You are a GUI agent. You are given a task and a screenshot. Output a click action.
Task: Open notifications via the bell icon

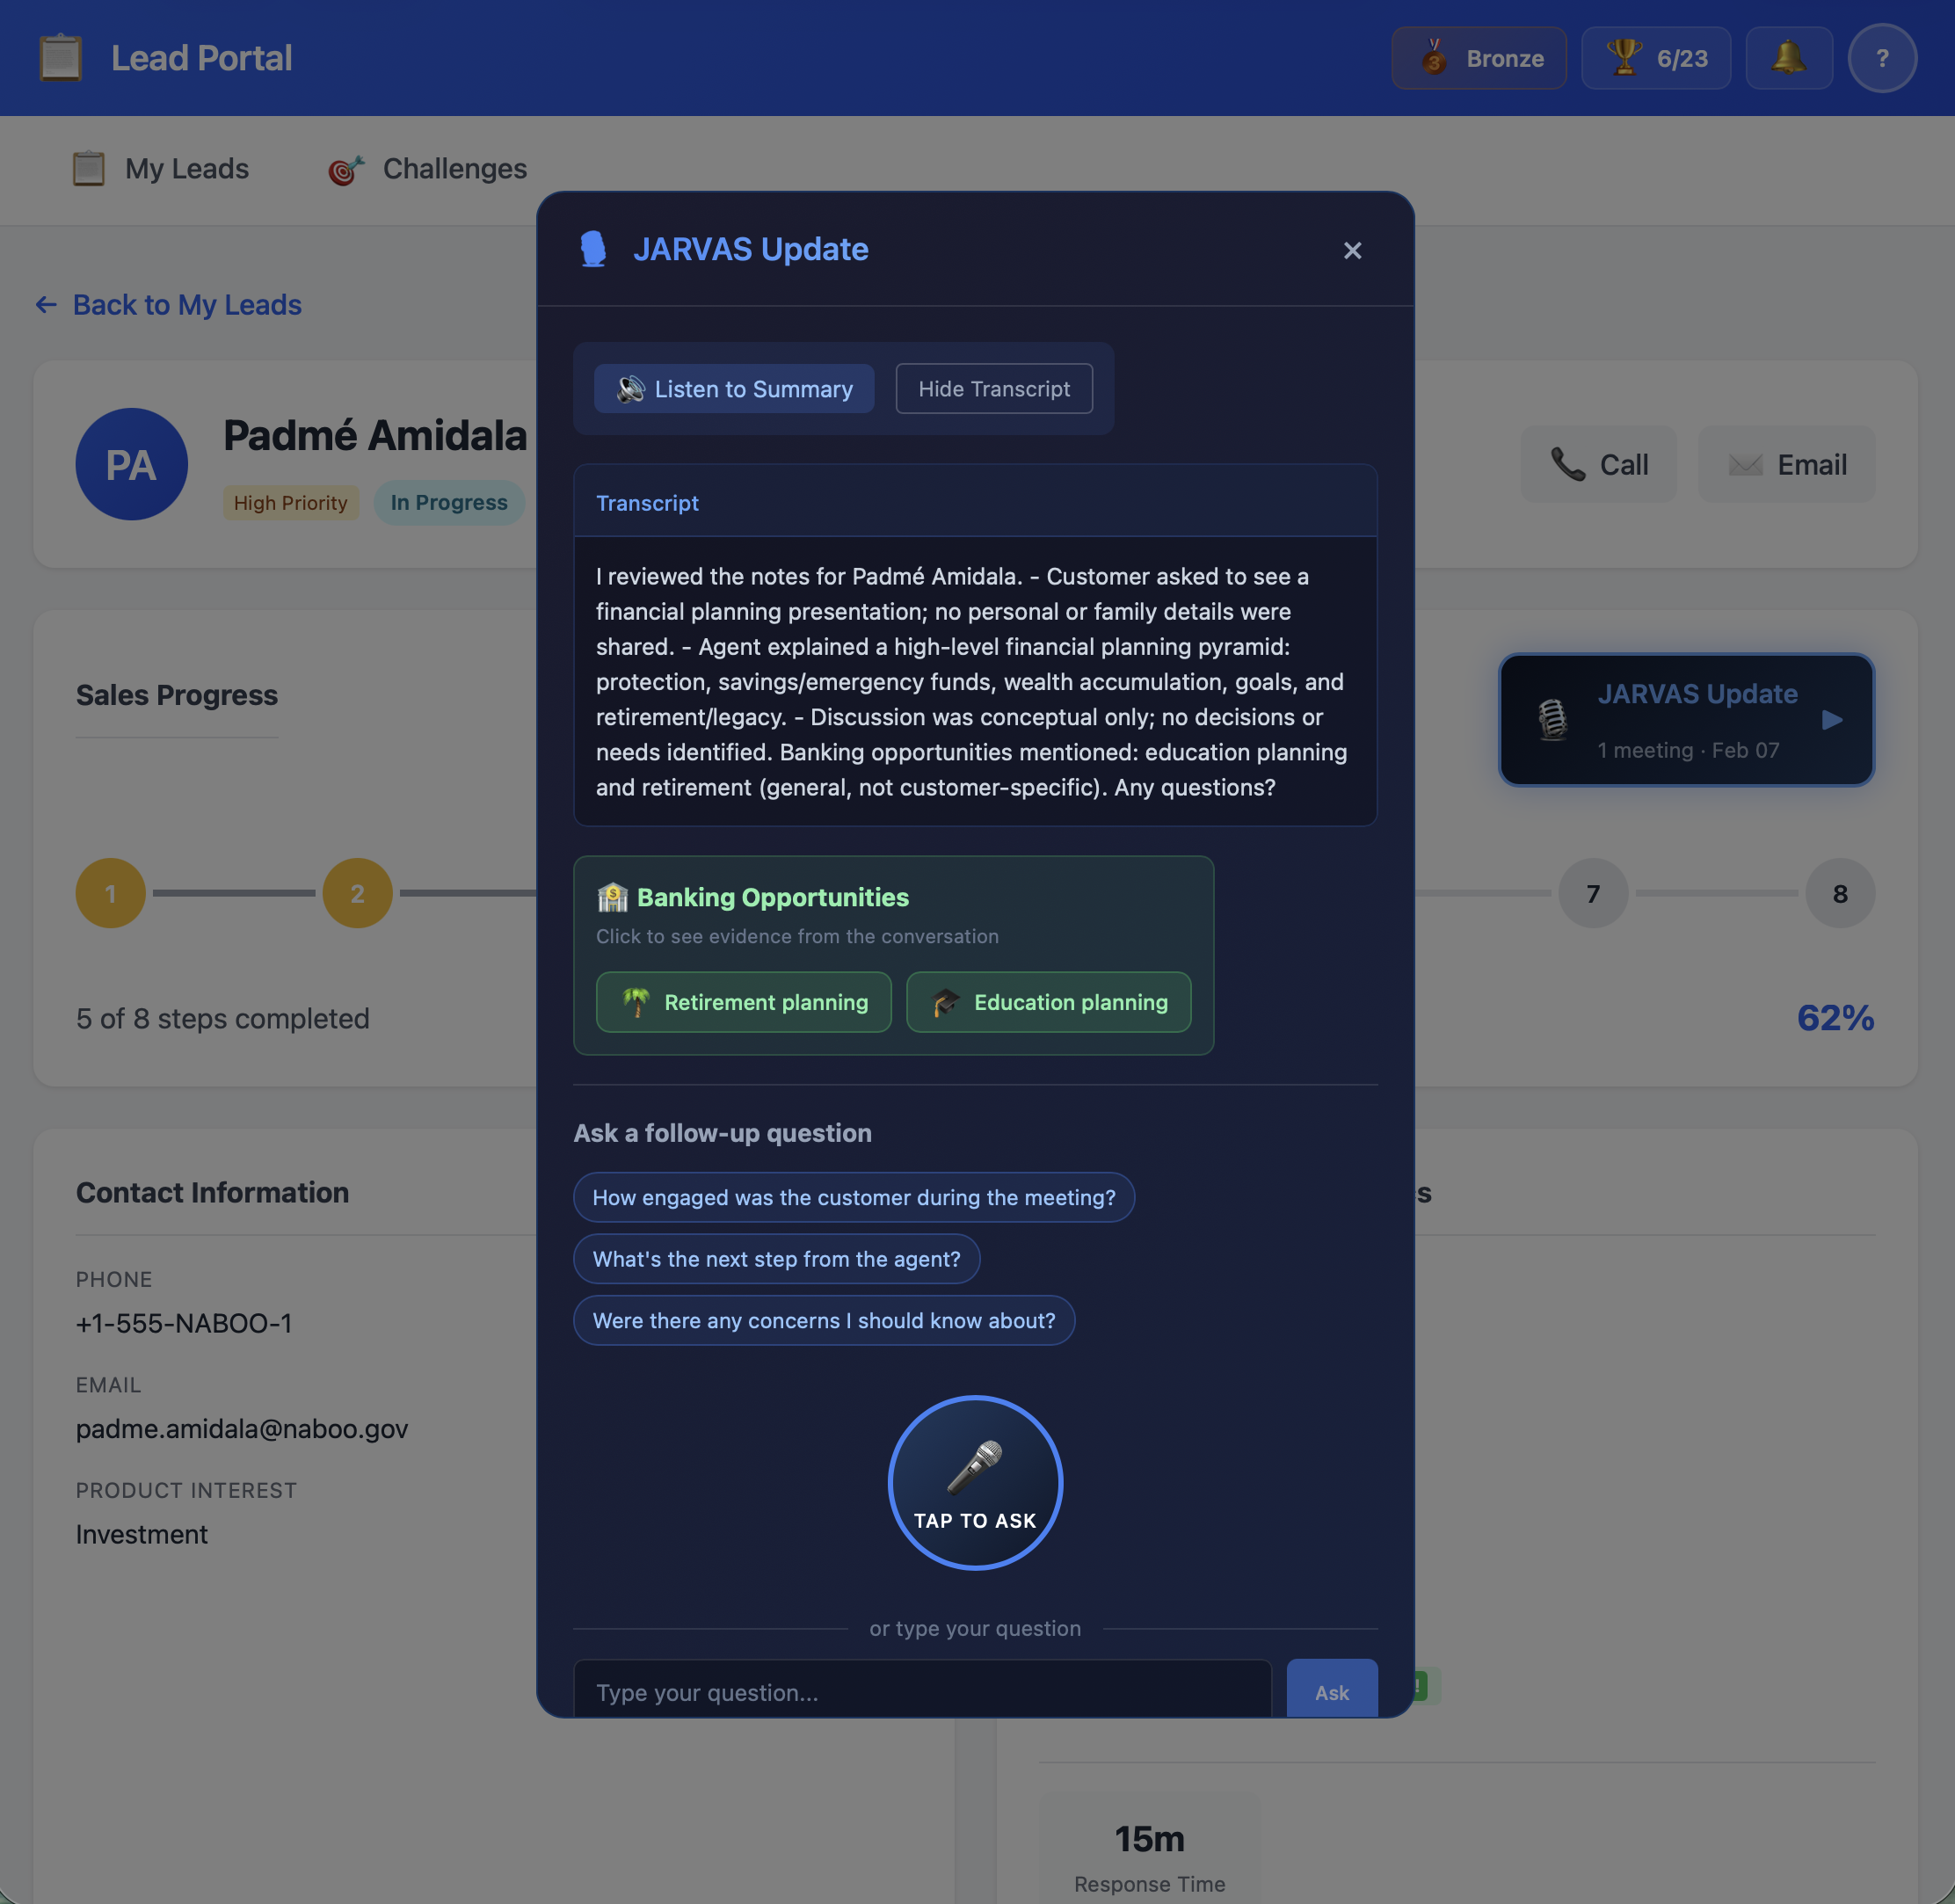click(1789, 57)
